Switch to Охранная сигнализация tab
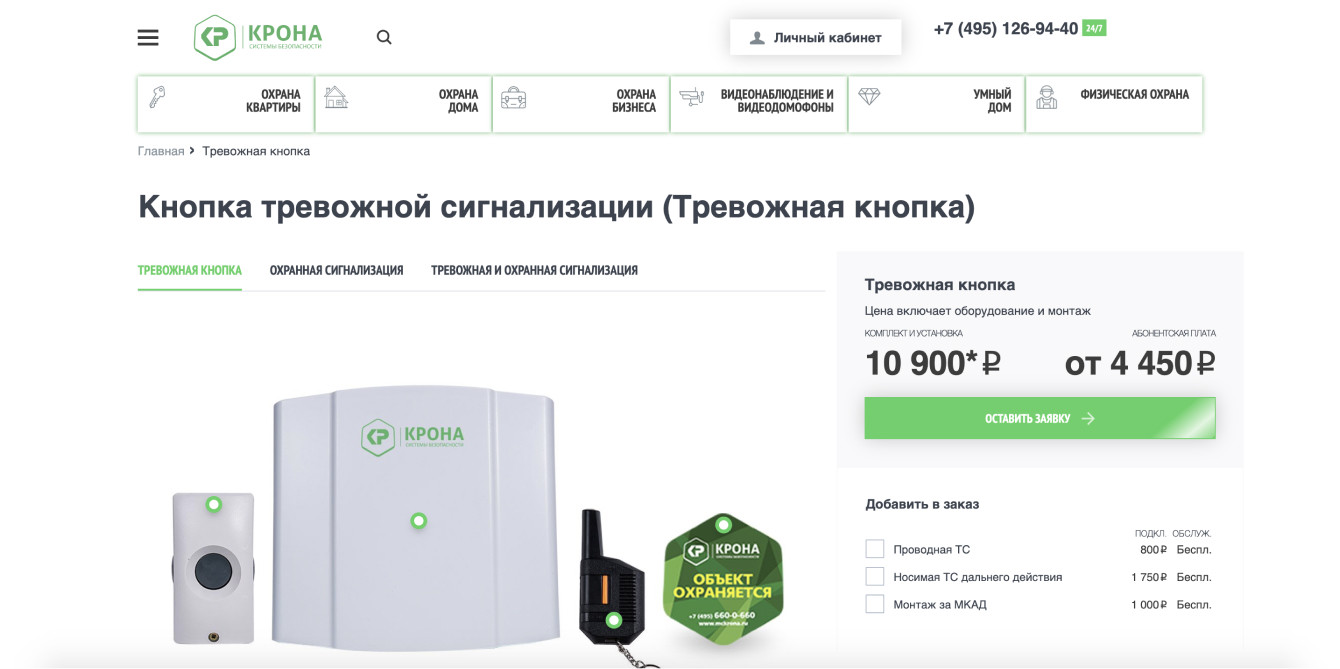Viewport: 1340px width, 669px height. [336, 271]
